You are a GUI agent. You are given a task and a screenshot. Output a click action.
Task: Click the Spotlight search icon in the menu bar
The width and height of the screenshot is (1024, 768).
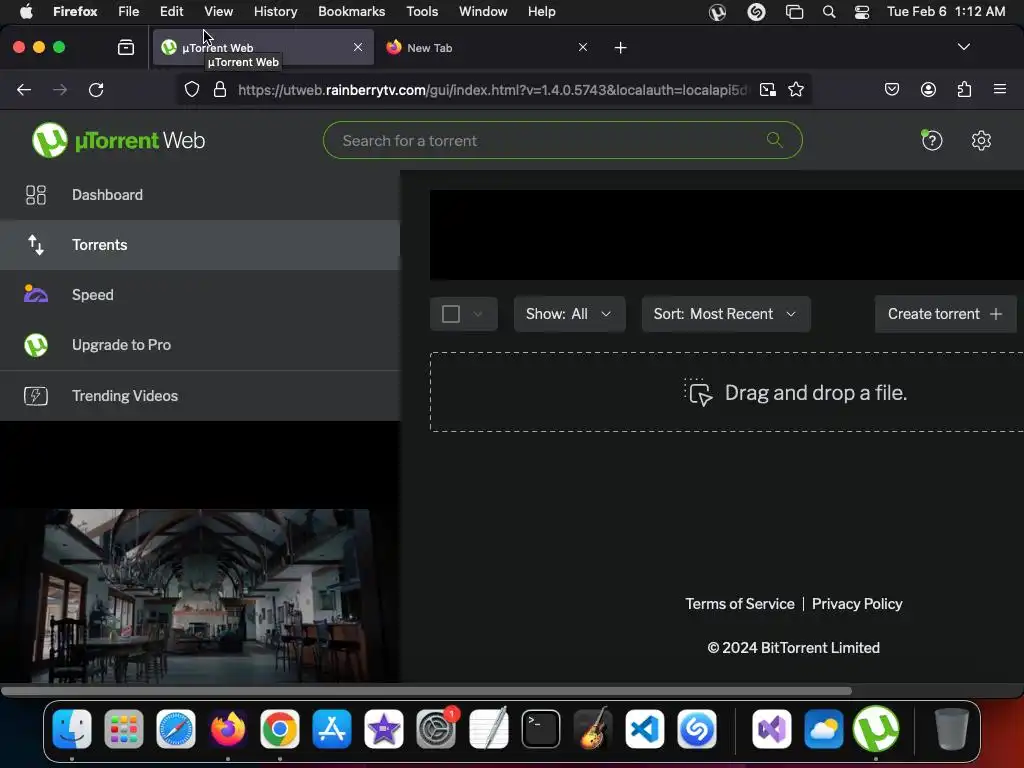829,12
